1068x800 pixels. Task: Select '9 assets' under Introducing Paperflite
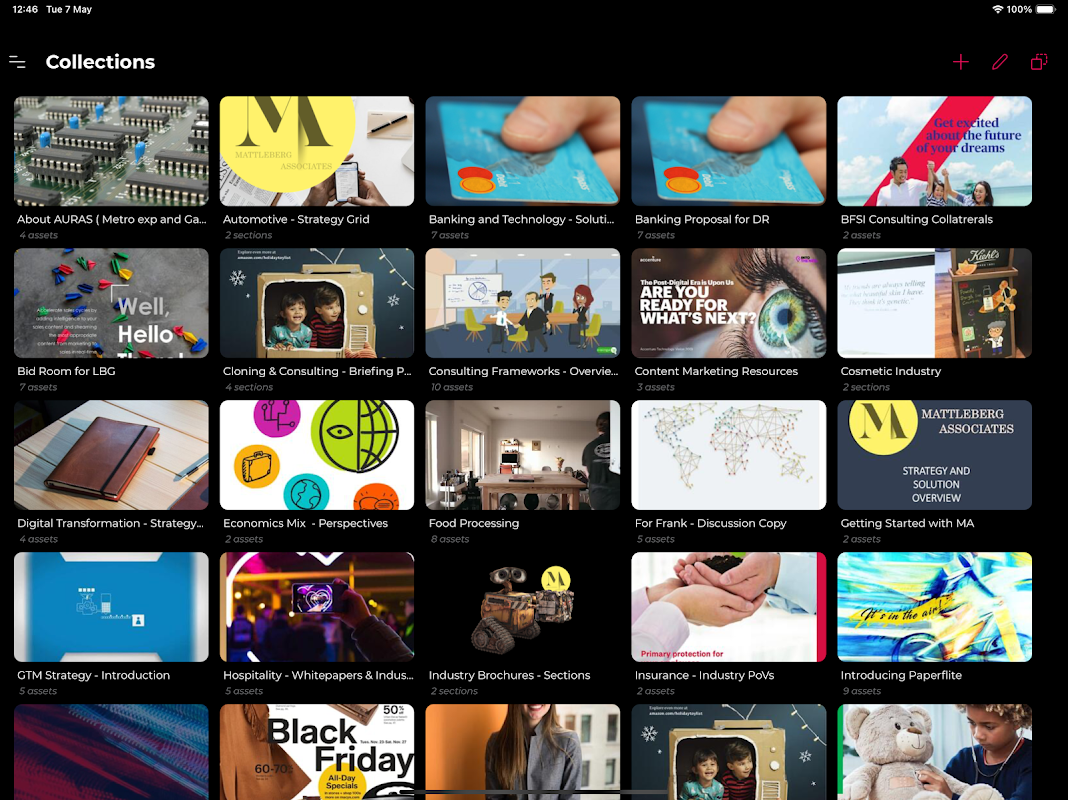tap(862, 690)
